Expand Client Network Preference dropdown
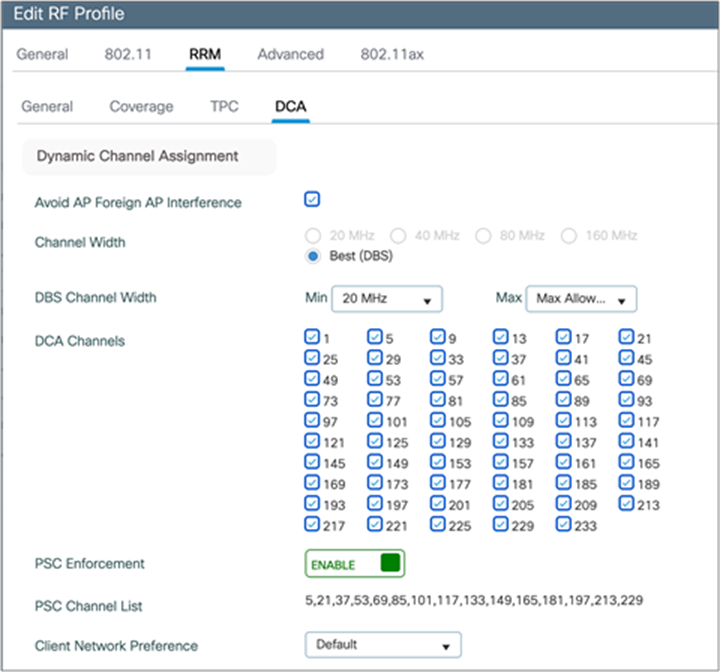Viewport: 720px width, 672px height. 383,645
